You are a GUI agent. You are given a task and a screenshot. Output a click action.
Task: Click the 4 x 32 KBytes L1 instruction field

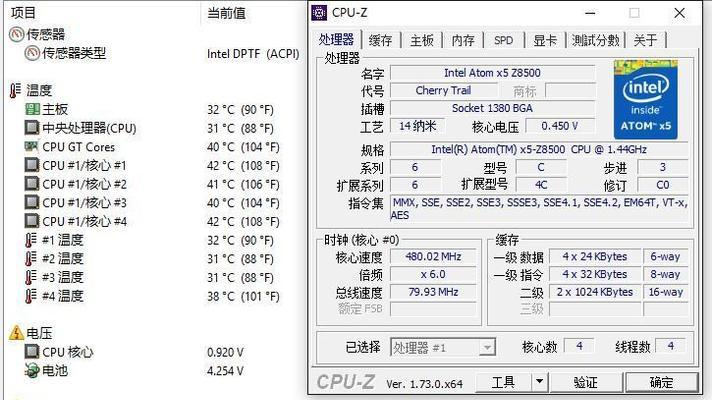click(x=595, y=274)
